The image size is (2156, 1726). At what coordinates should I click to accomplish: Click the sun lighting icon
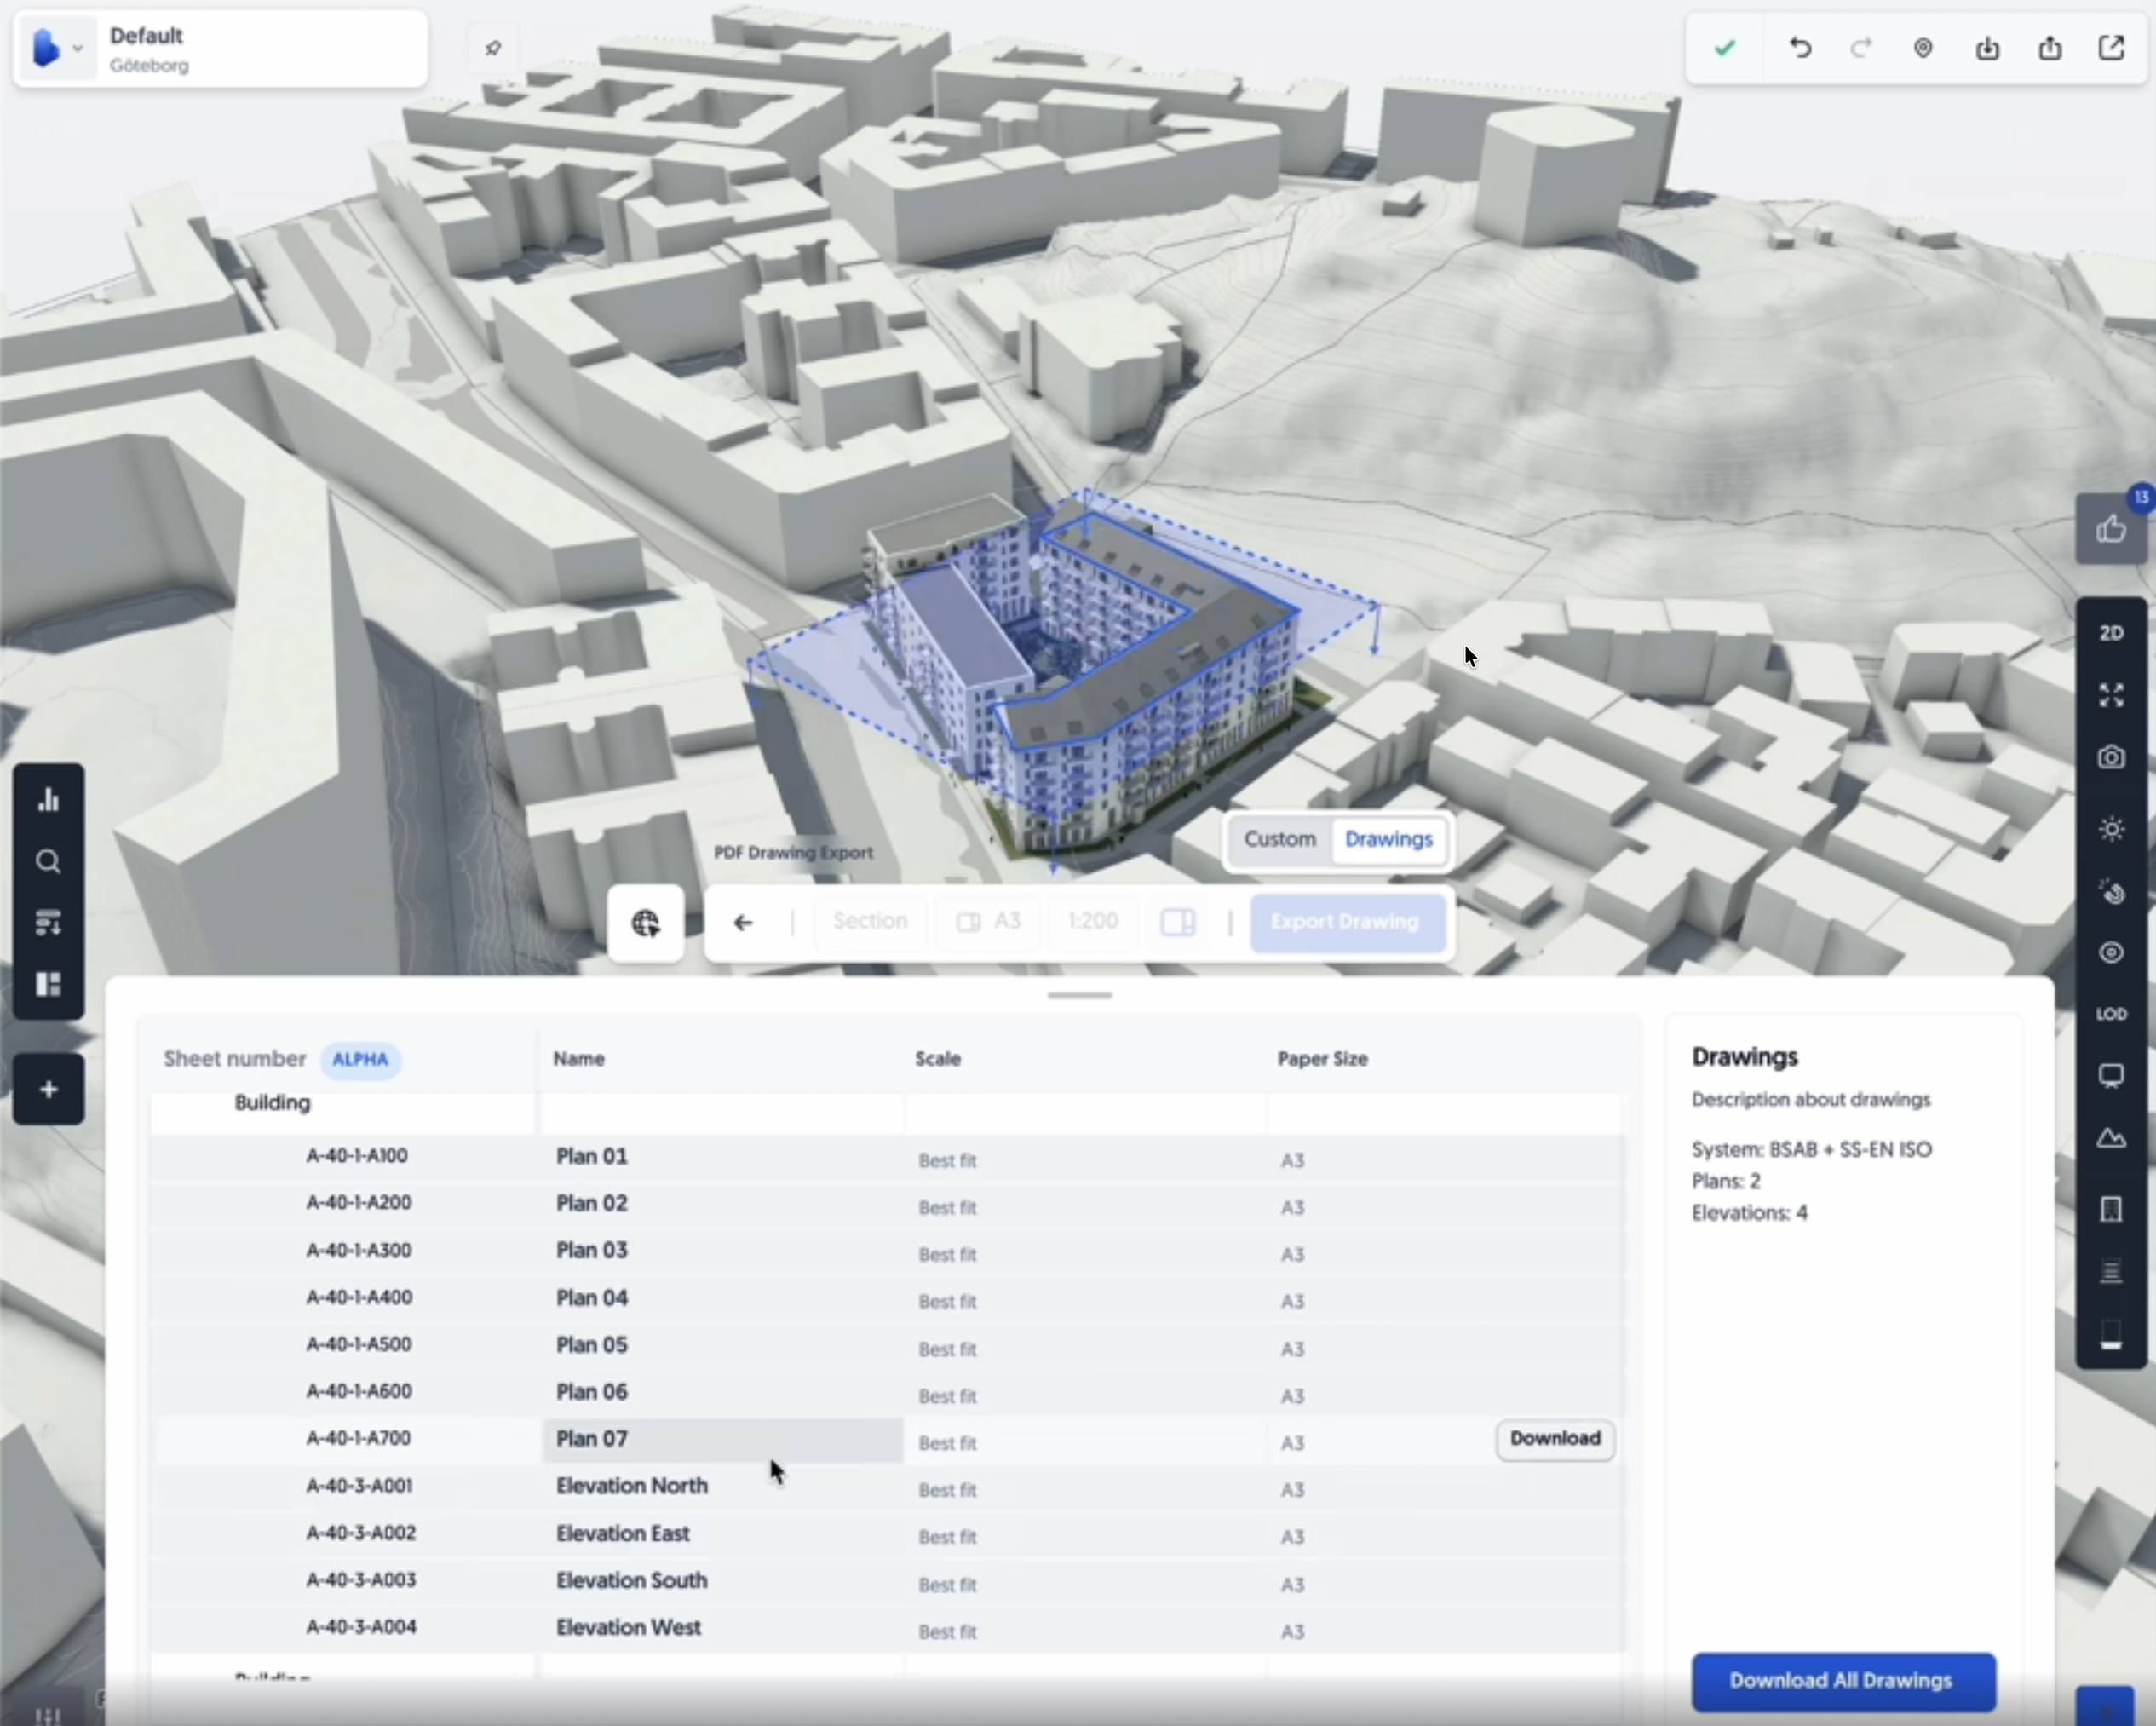tap(2111, 829)
